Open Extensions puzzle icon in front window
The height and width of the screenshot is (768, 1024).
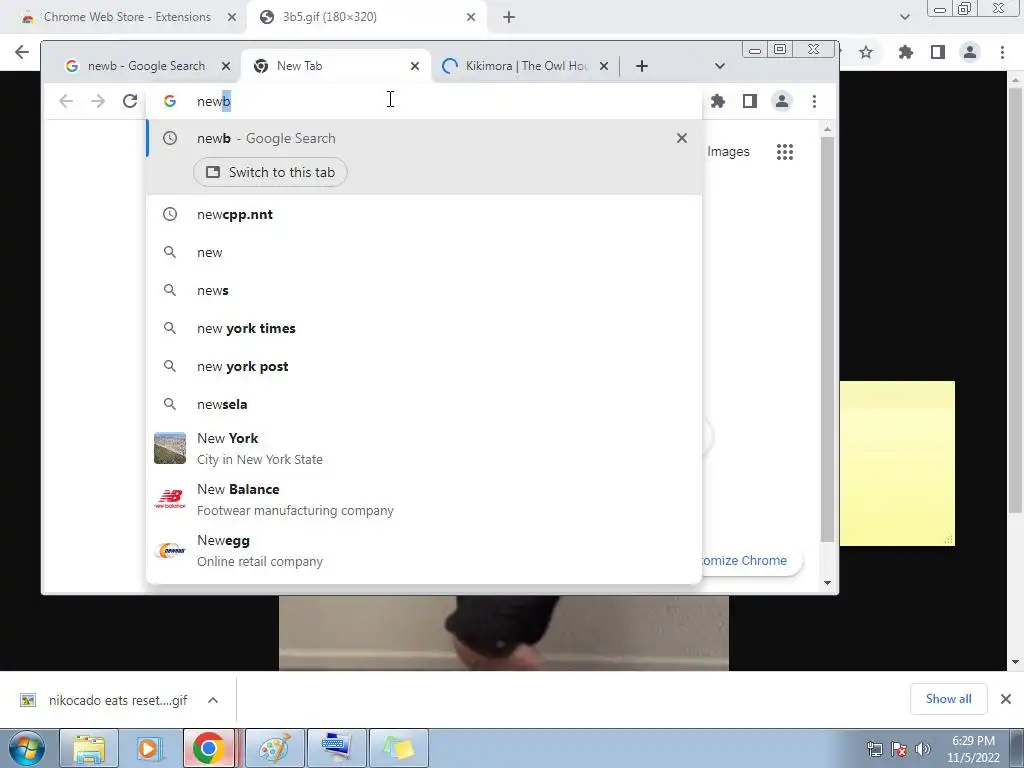pyautogui.click(x=718, y=101)
